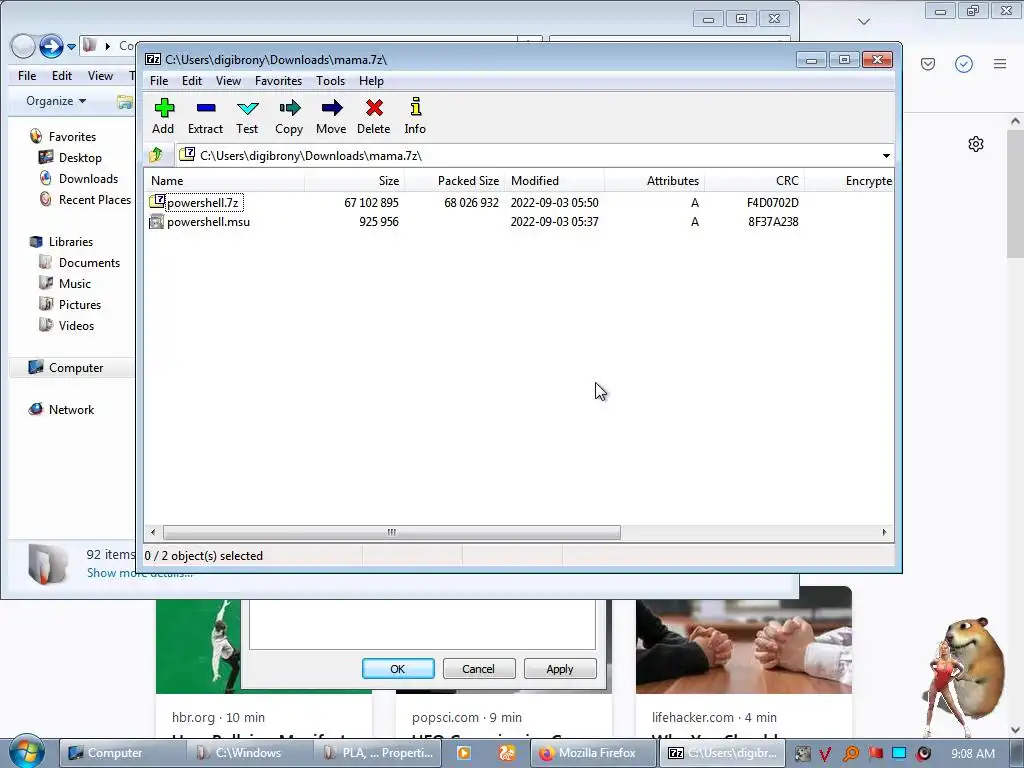Open the Explorer window's File menu
This screenshot has height=768, width=1024.
tap(27, 76)
